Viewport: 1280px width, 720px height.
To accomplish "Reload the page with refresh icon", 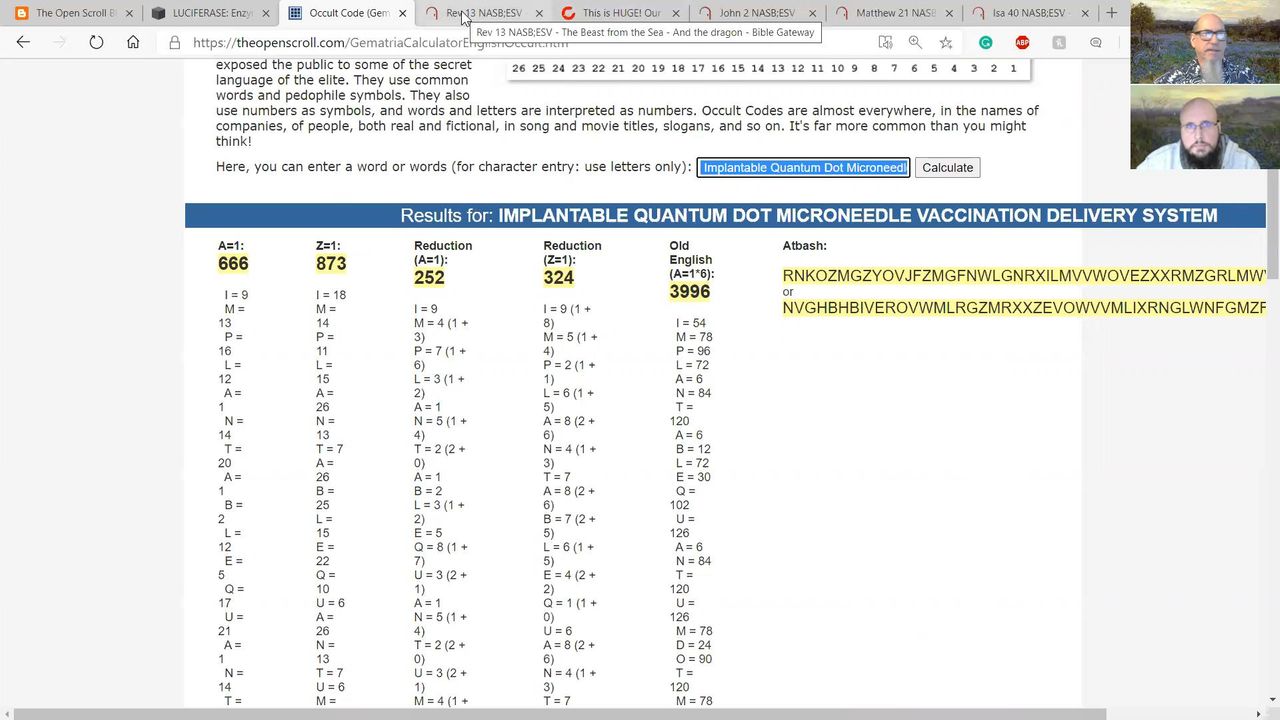I will (96, 42).
